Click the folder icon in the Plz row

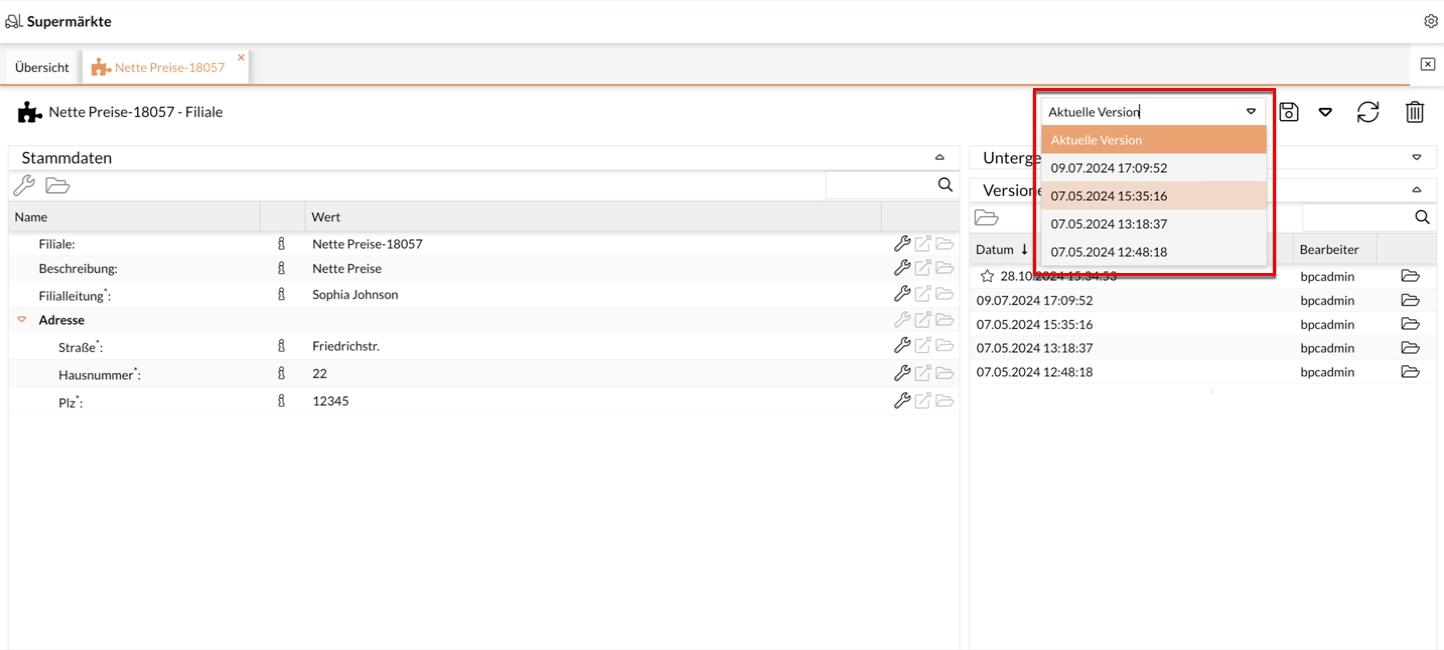click(x=944, y=401)
